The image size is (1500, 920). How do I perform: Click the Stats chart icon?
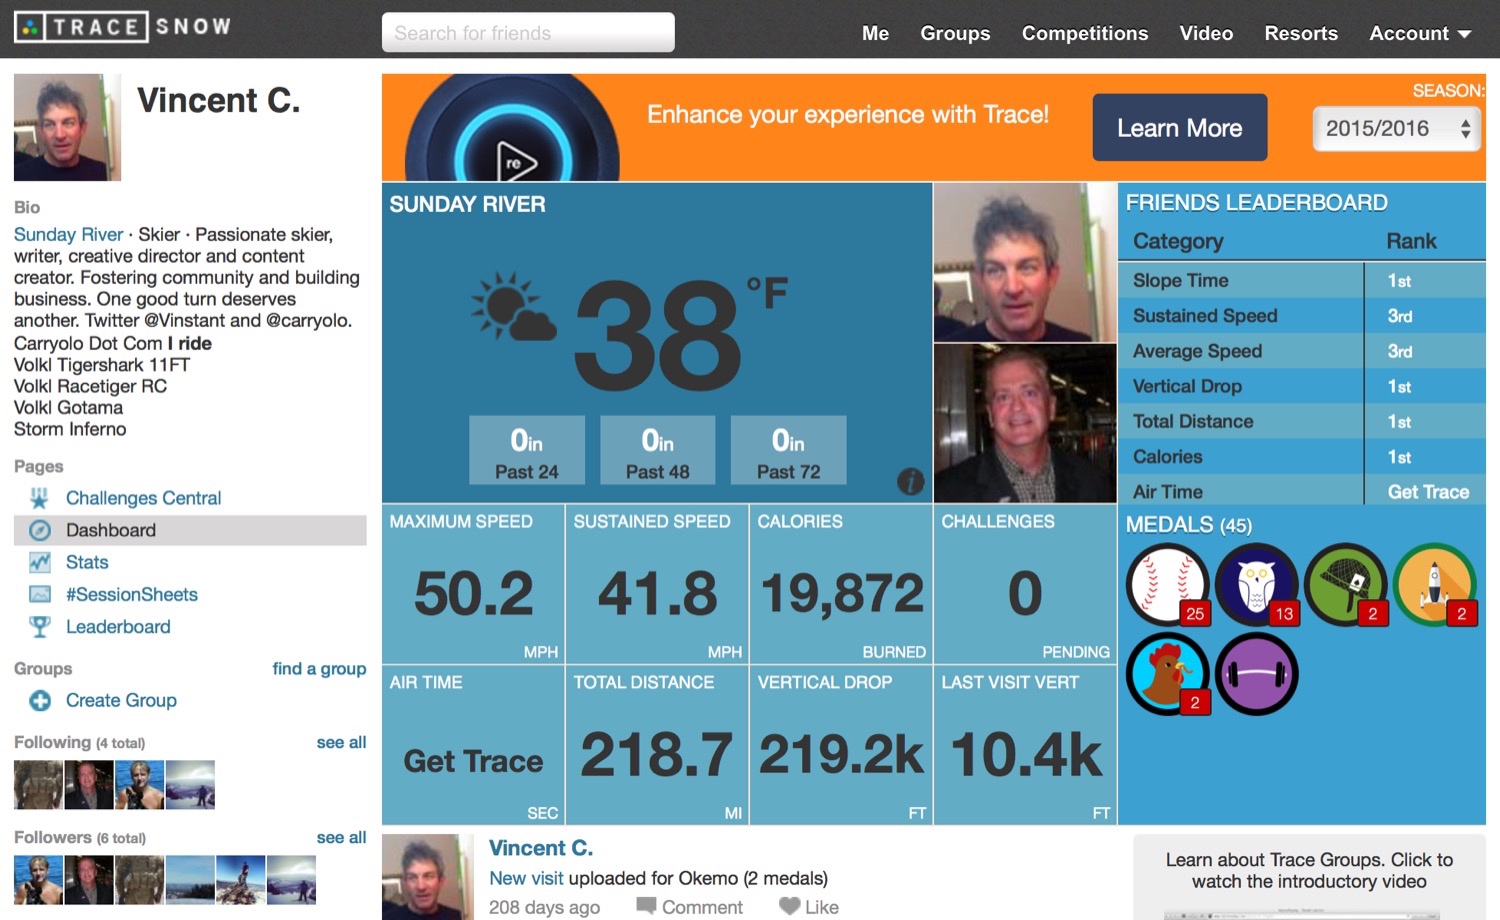pos(40,562)
